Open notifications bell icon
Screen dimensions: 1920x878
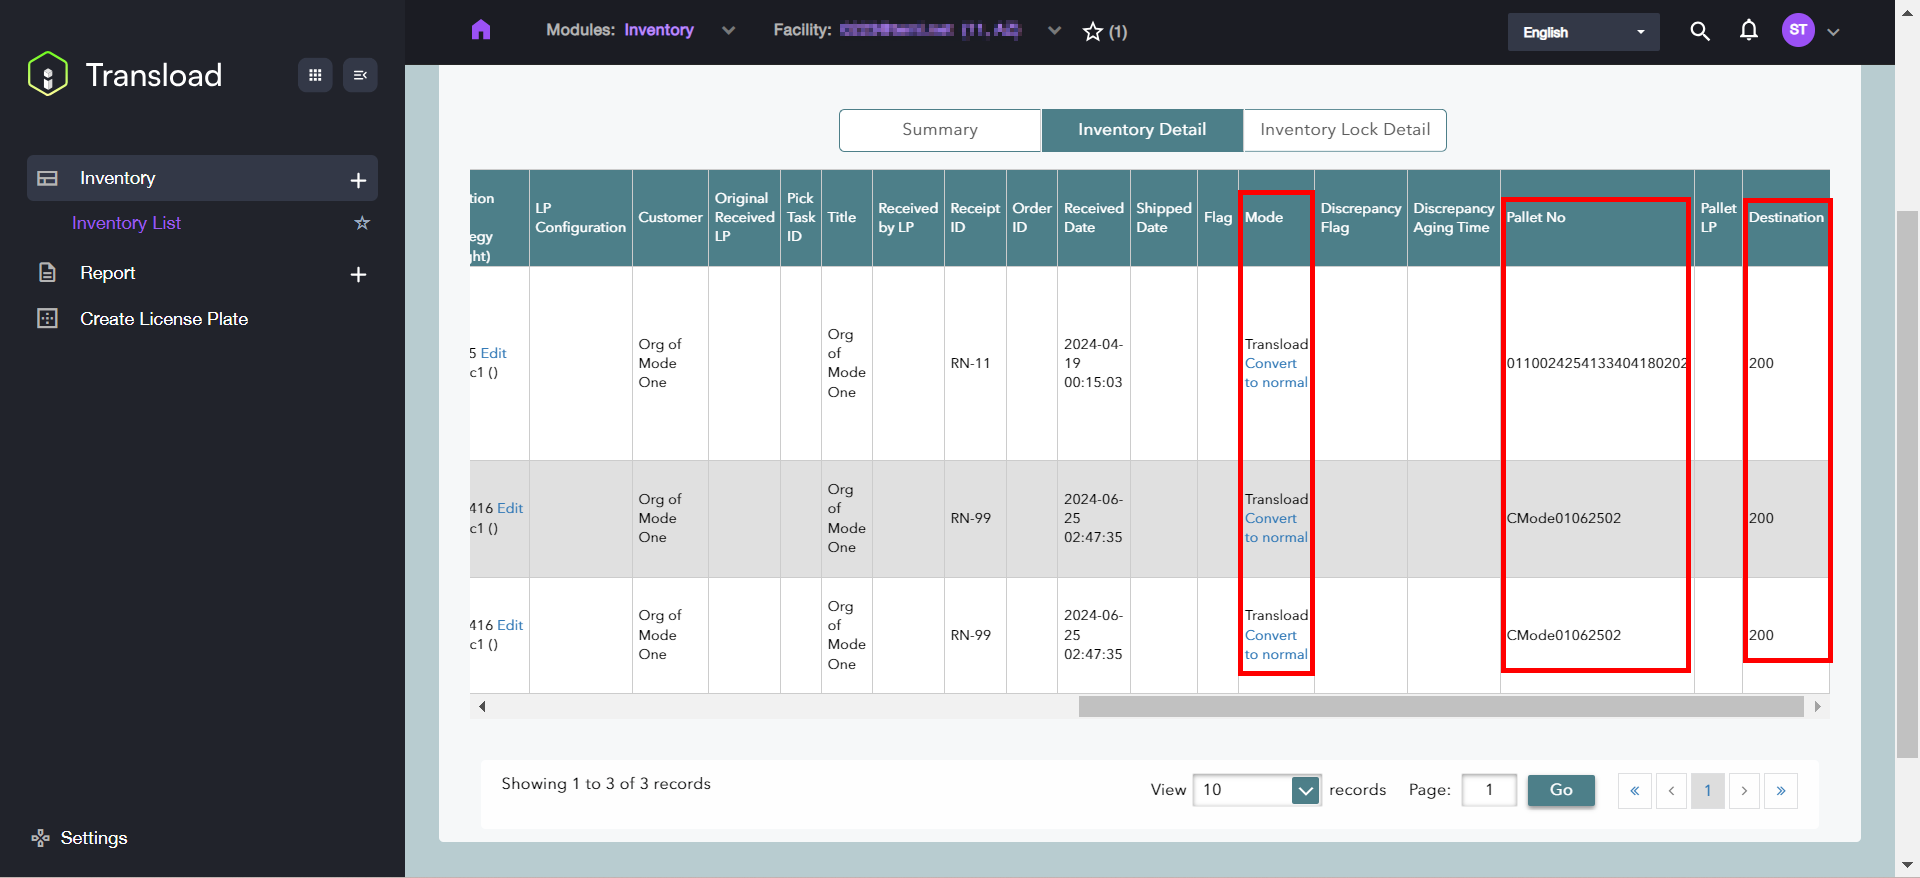[x=1748, y=31]
